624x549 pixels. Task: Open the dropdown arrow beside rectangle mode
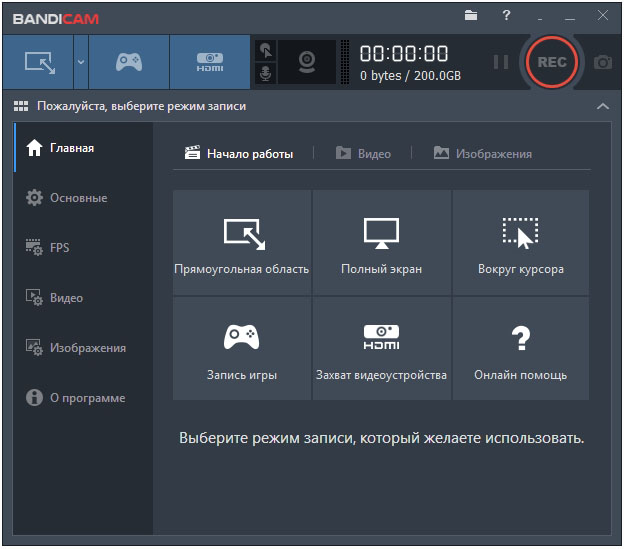coord(81,62)
